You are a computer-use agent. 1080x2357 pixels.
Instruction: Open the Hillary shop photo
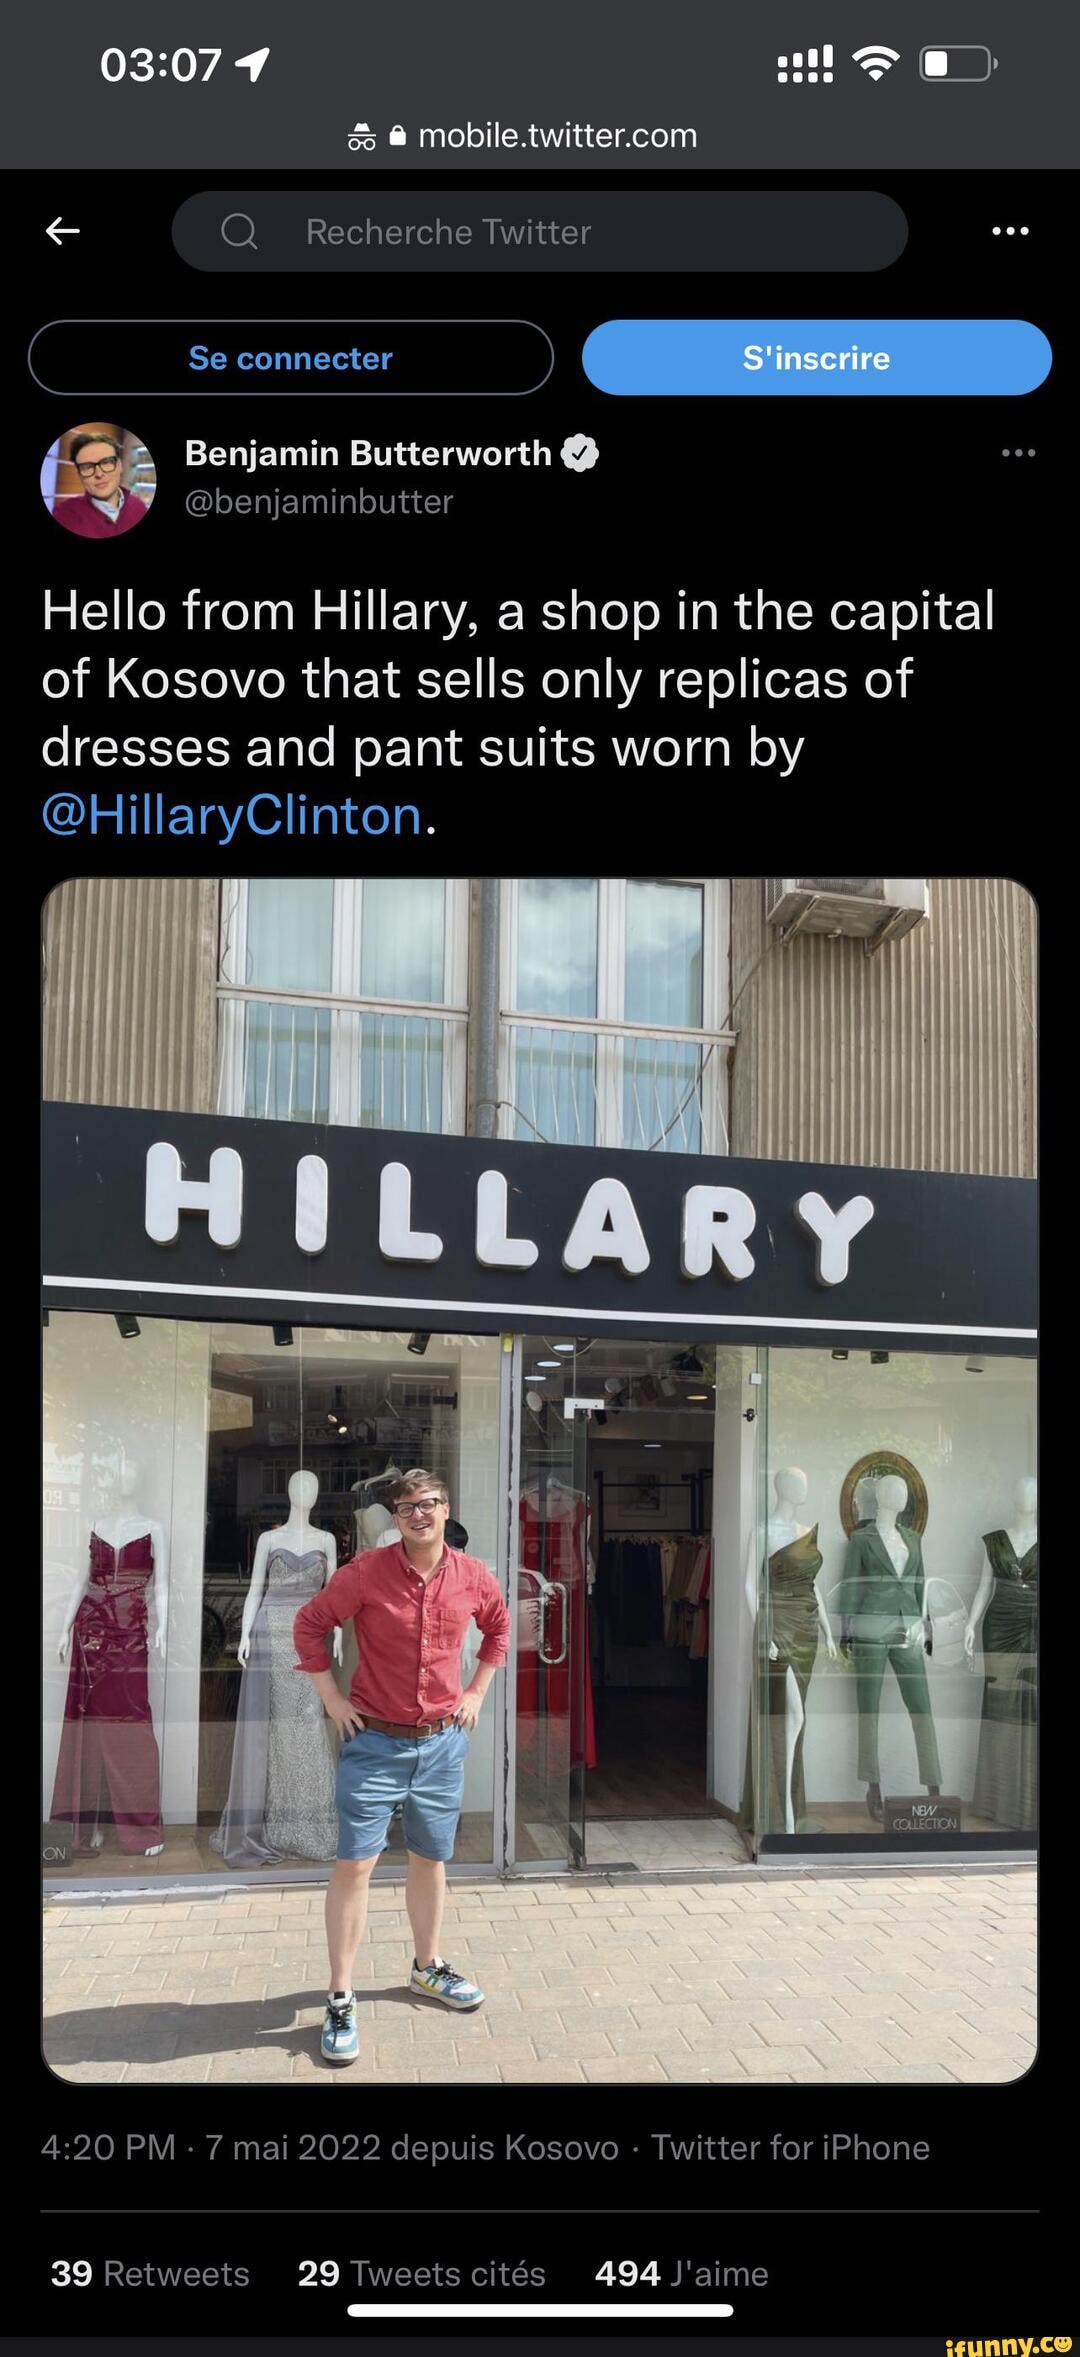tap(540, 1481)
